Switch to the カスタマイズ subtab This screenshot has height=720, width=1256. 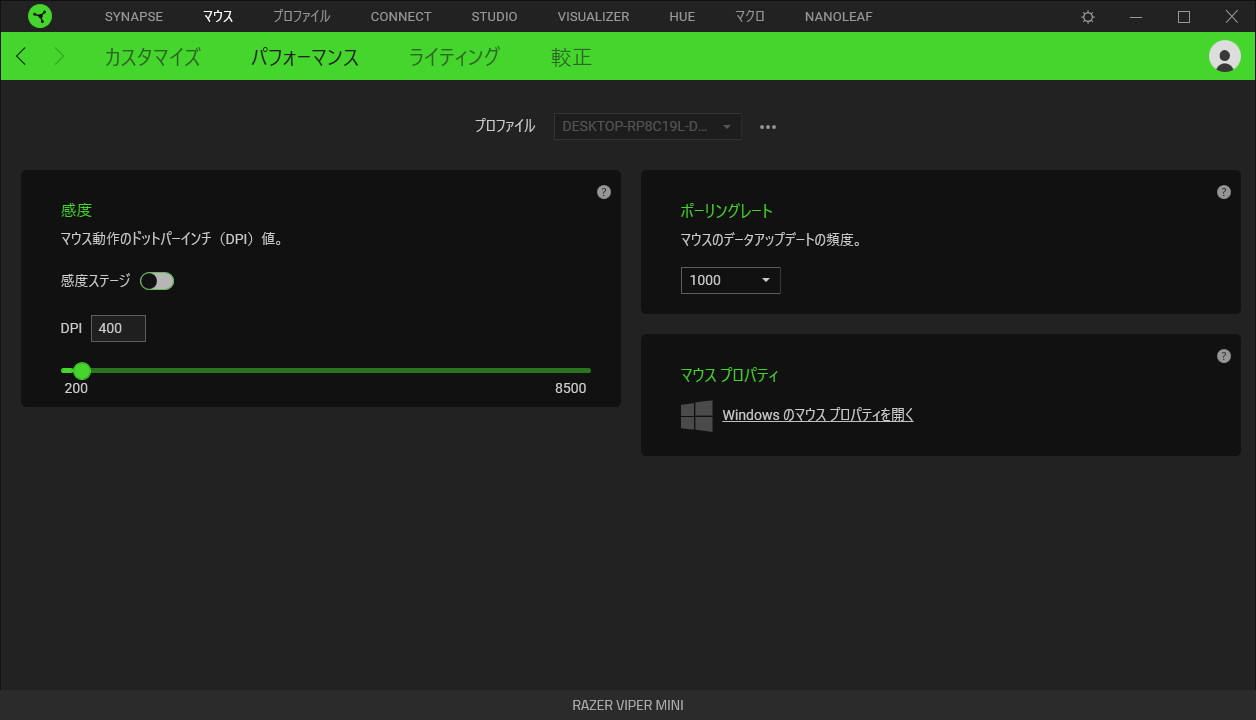(x=153, y=57)
